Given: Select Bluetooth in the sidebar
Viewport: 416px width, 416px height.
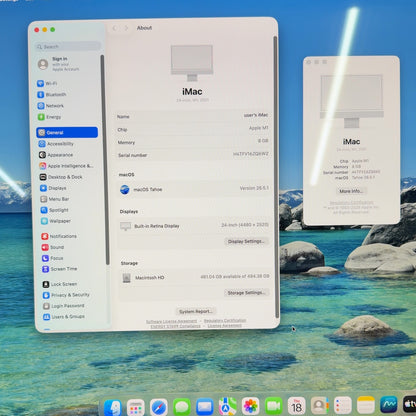Looking at the screenshot, I should coord(52,95).
